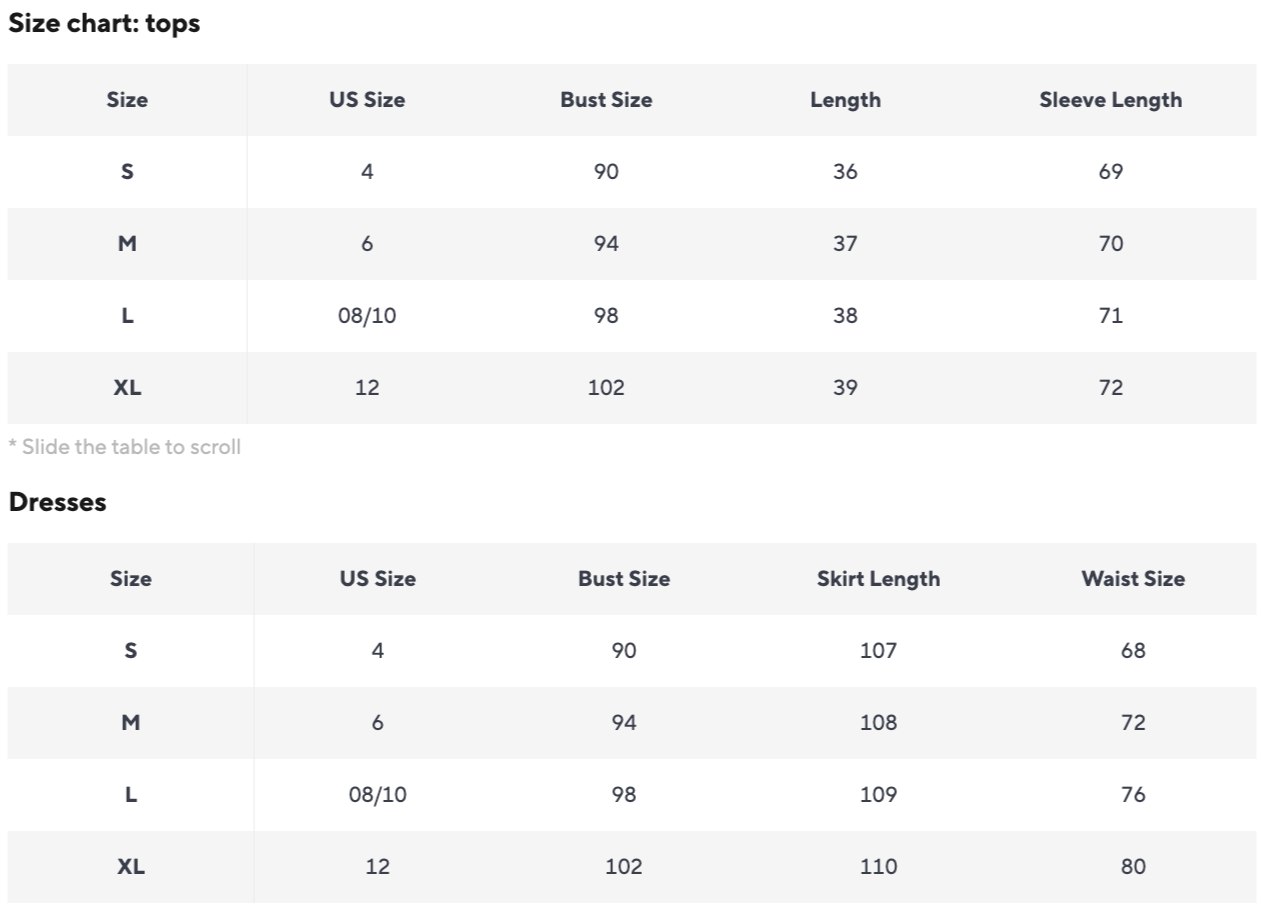Select the Sleeve Length column header
The height and width of the screenshot is (908, 1267).
(1110, 100)
